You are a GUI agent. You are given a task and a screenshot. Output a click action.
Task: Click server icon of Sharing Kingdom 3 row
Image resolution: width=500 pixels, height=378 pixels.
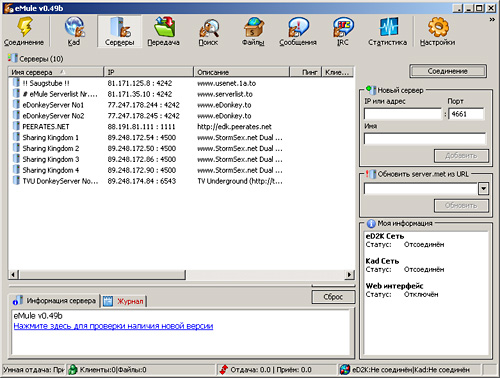tap(16, 159)
